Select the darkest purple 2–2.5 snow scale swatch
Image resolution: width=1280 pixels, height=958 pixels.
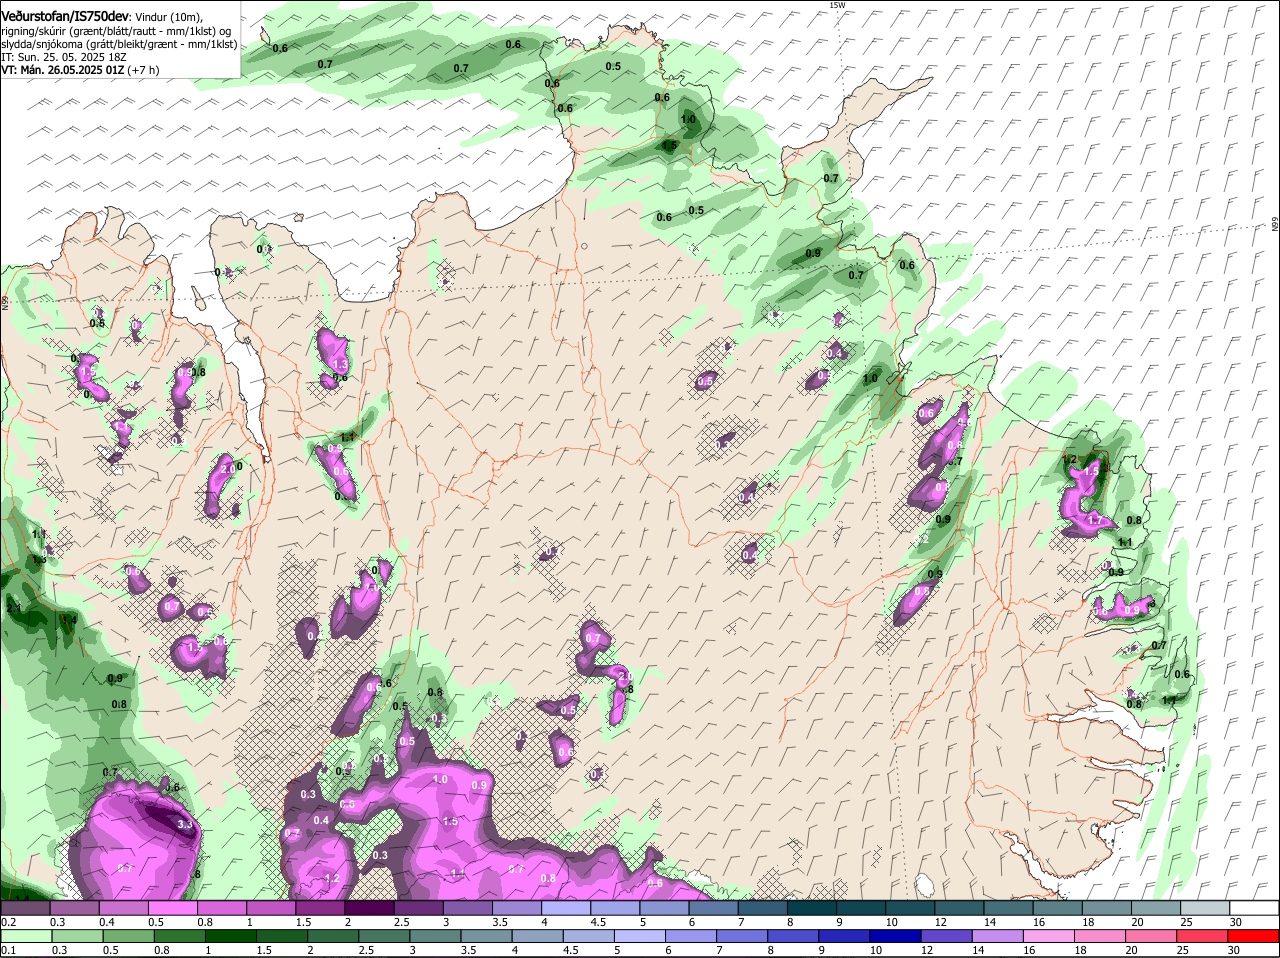pyautogui.click(x=370, y=907)
